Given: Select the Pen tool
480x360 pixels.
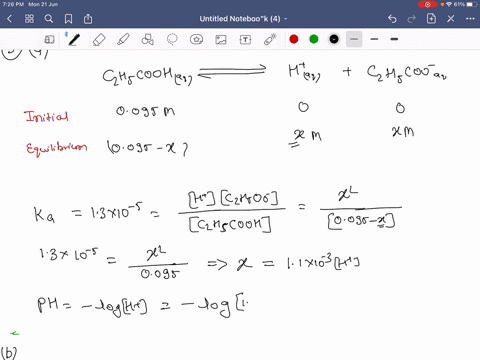Looking at the screenshot, I should pos(74,40).
